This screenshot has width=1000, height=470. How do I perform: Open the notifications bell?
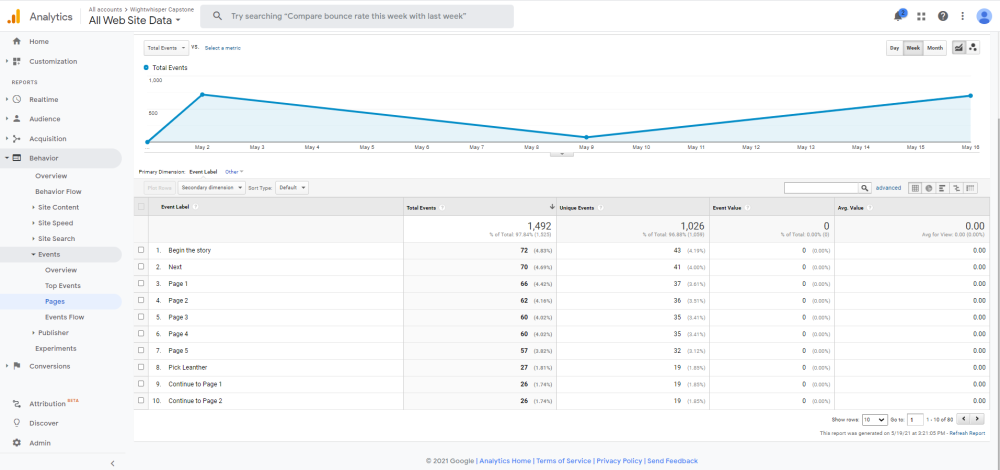899,16
